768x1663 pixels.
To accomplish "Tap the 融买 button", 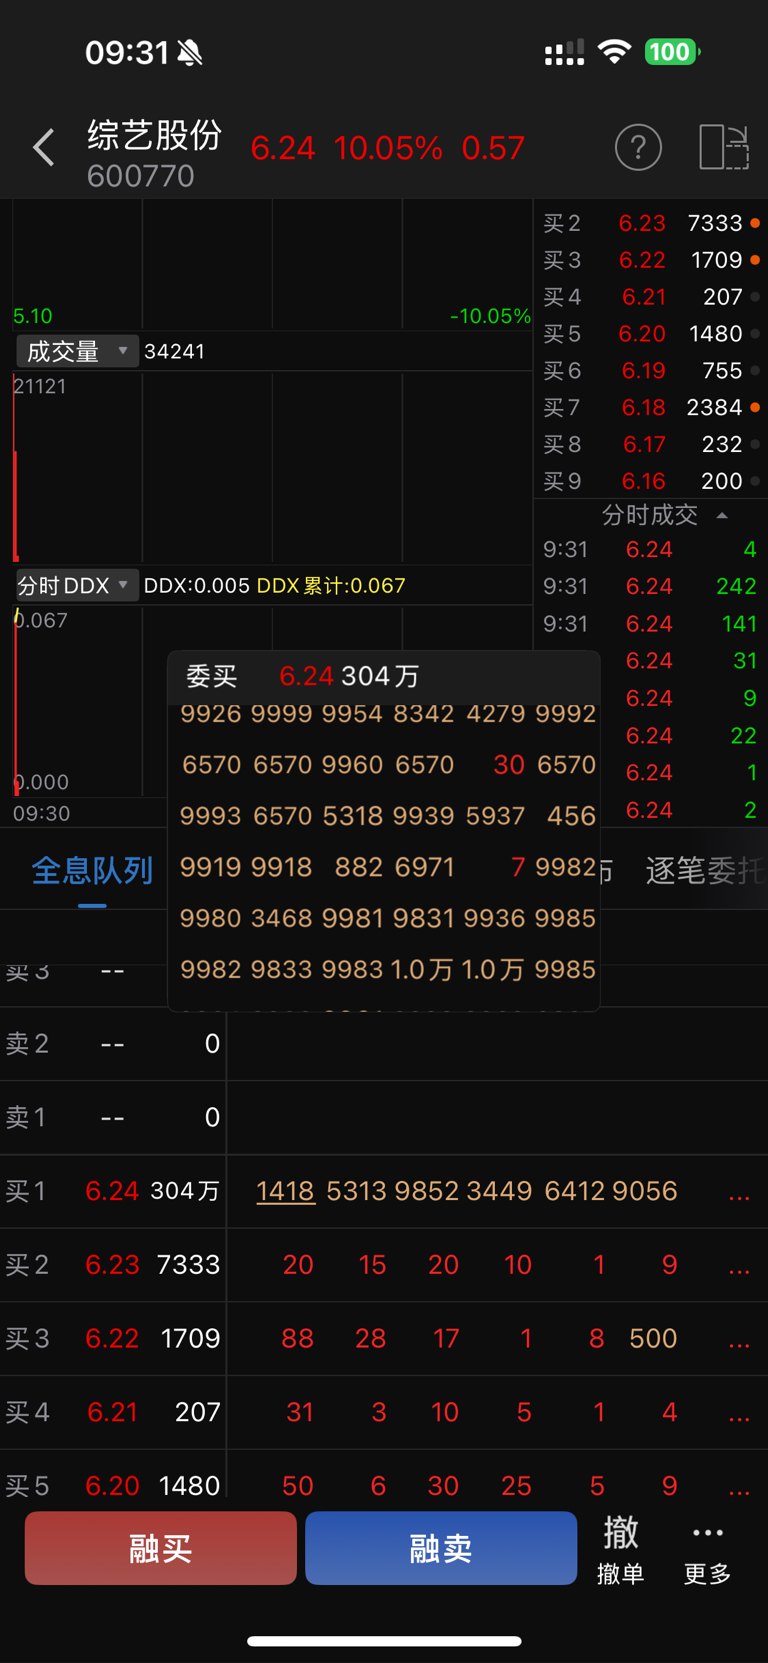I will coord(161,1548).
